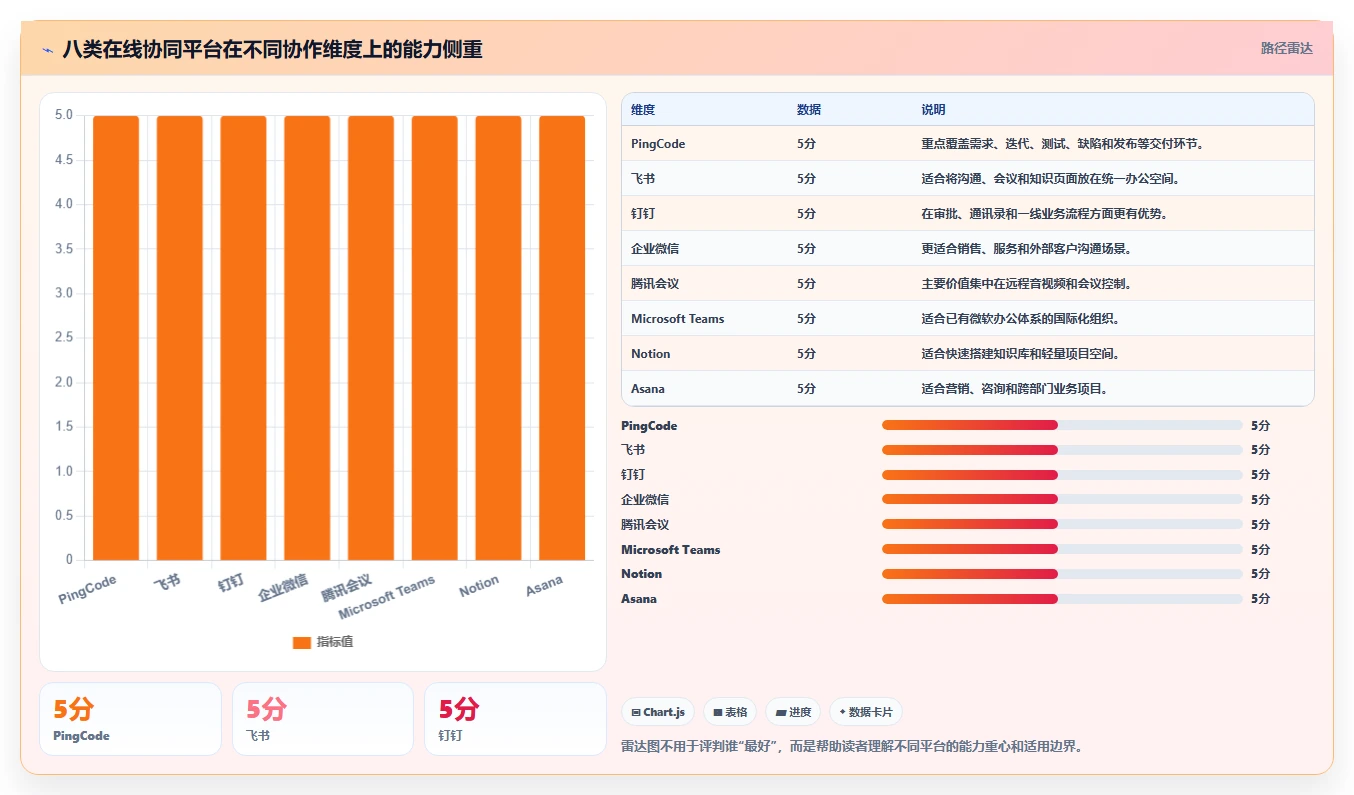Click the 指标值 legend label
This screenshot has height=795, width=1354.
pos(335,642)
